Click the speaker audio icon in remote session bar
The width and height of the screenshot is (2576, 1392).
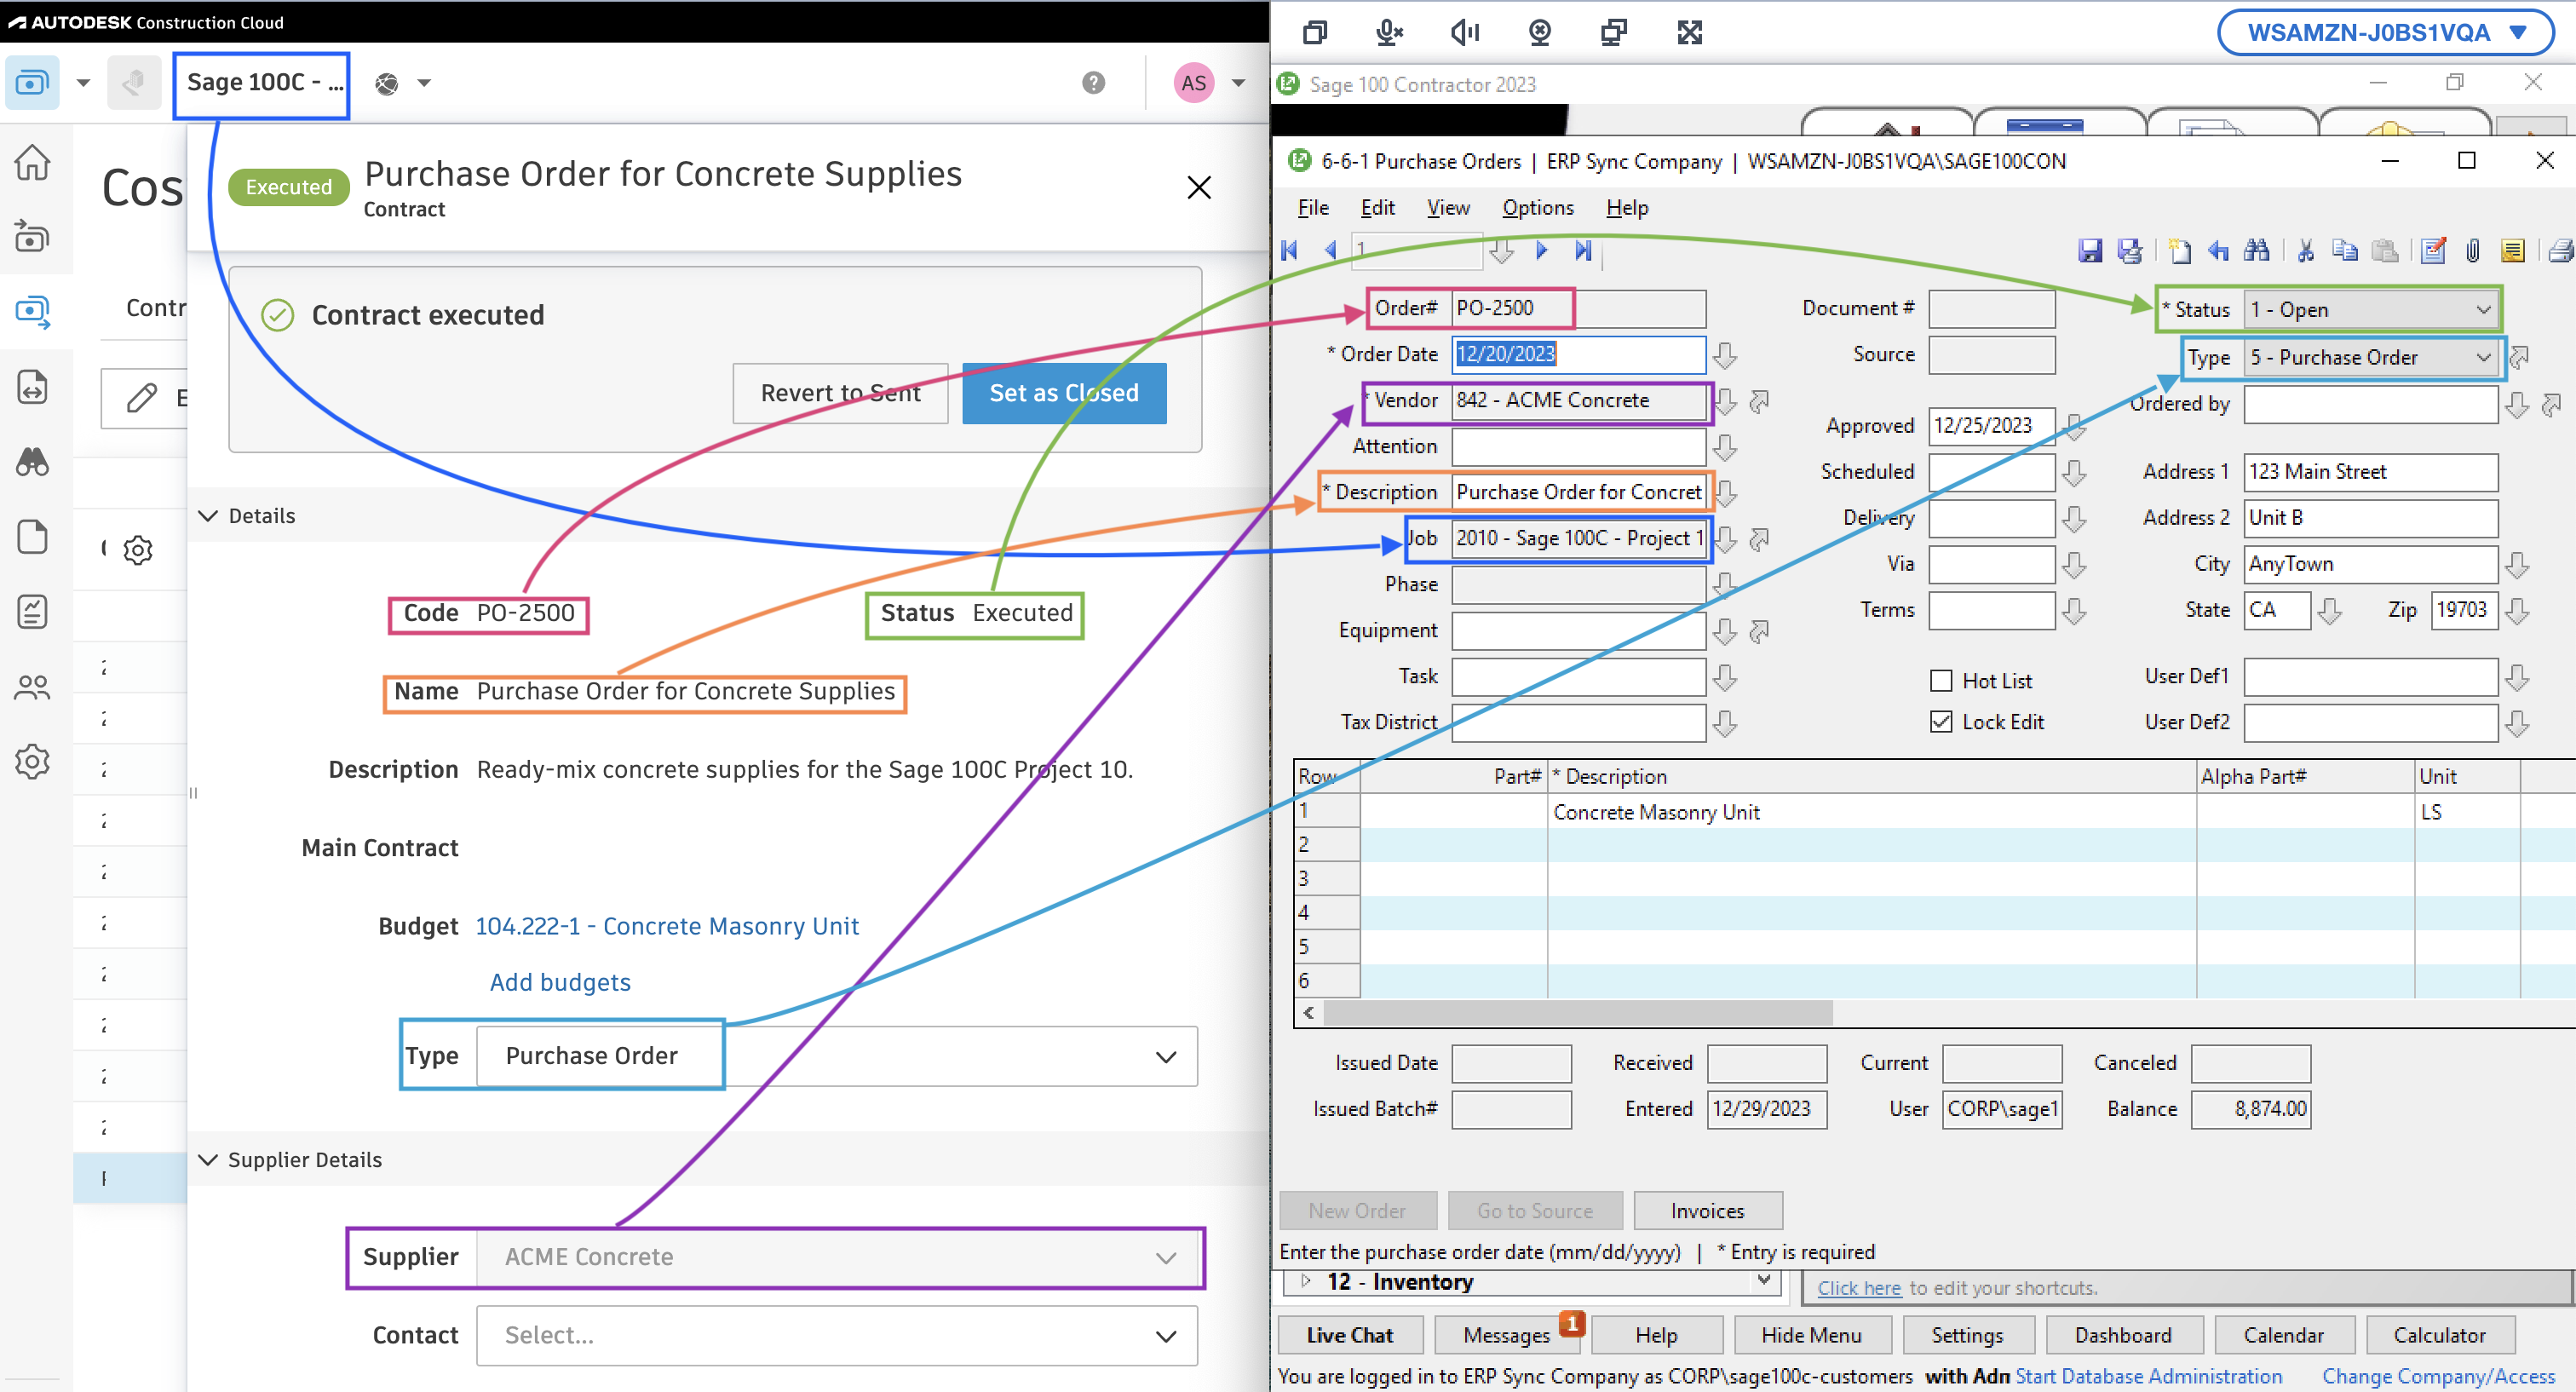pyautogui.click(x=1465, y=32)
